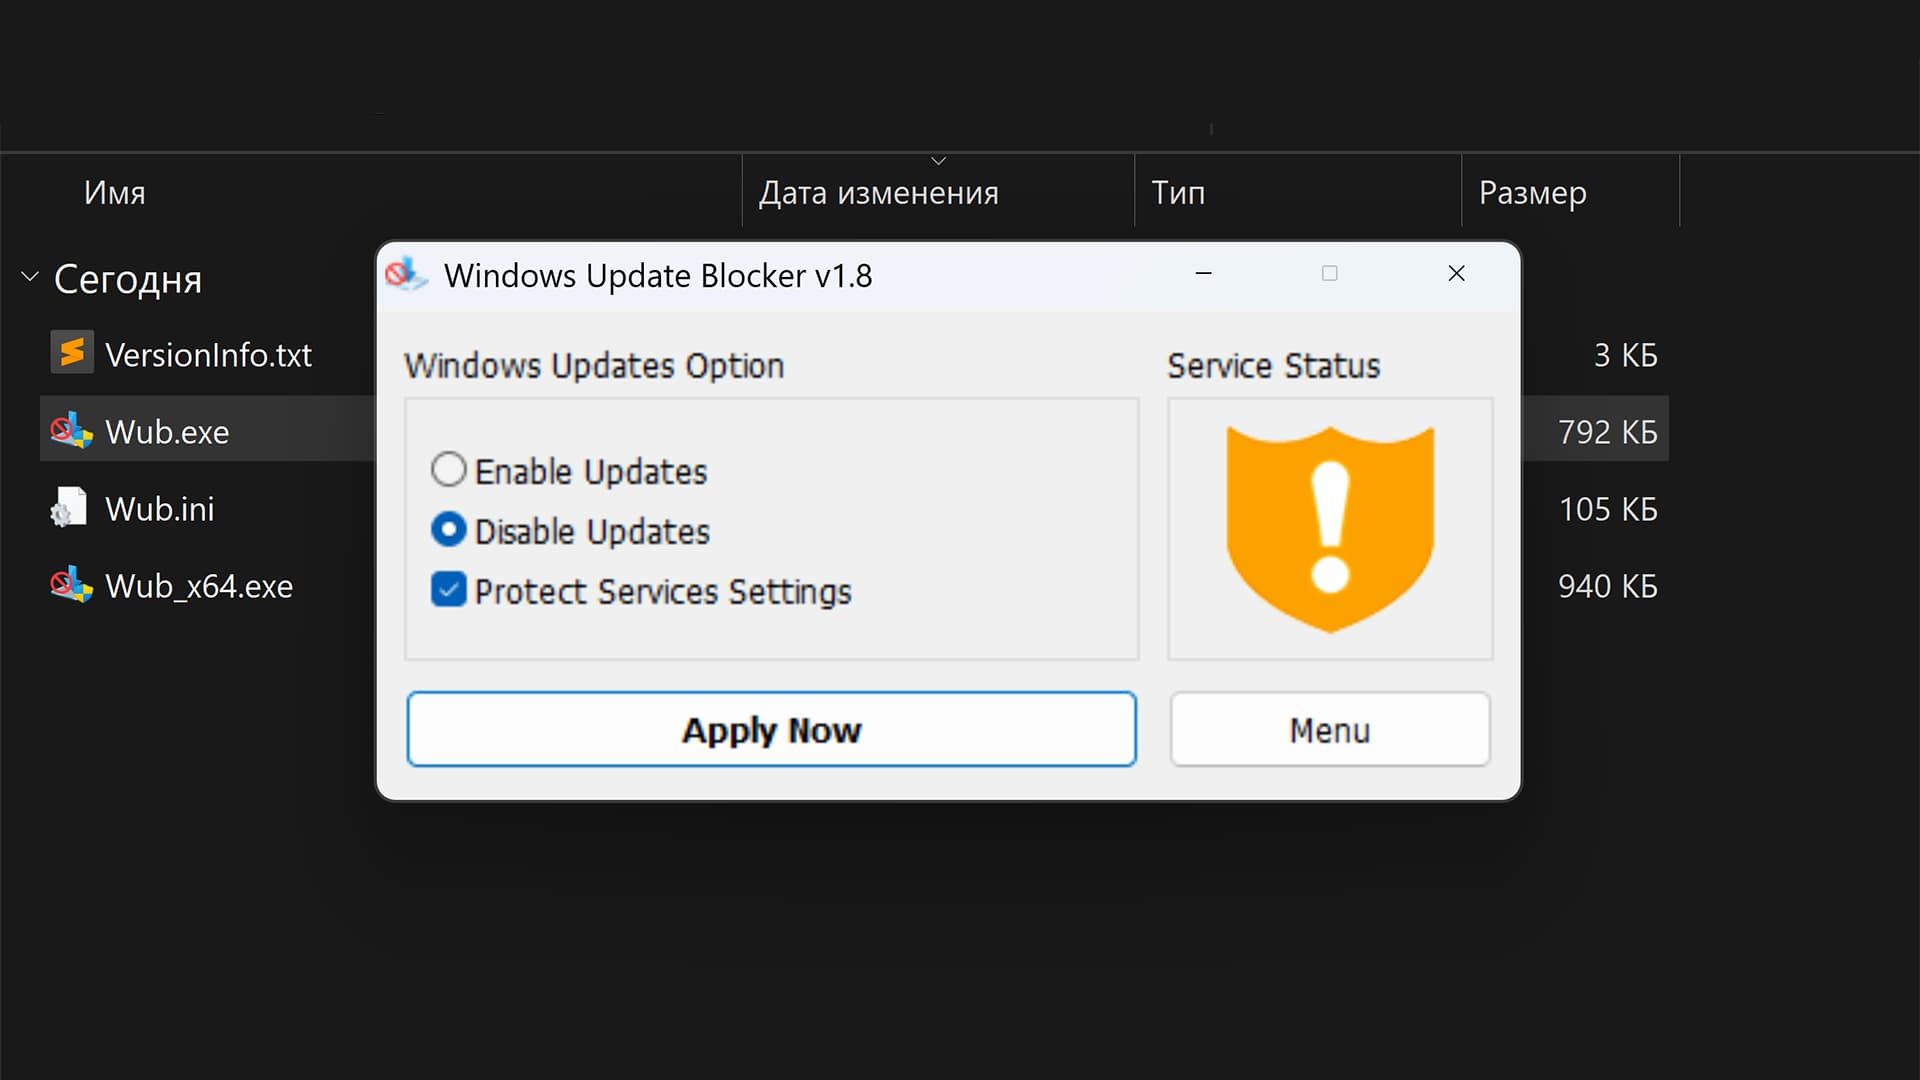Sort by the Тип column header
This screenshot has height=1080, width=1920.
pyautogui.click(x=1178, y=192)
